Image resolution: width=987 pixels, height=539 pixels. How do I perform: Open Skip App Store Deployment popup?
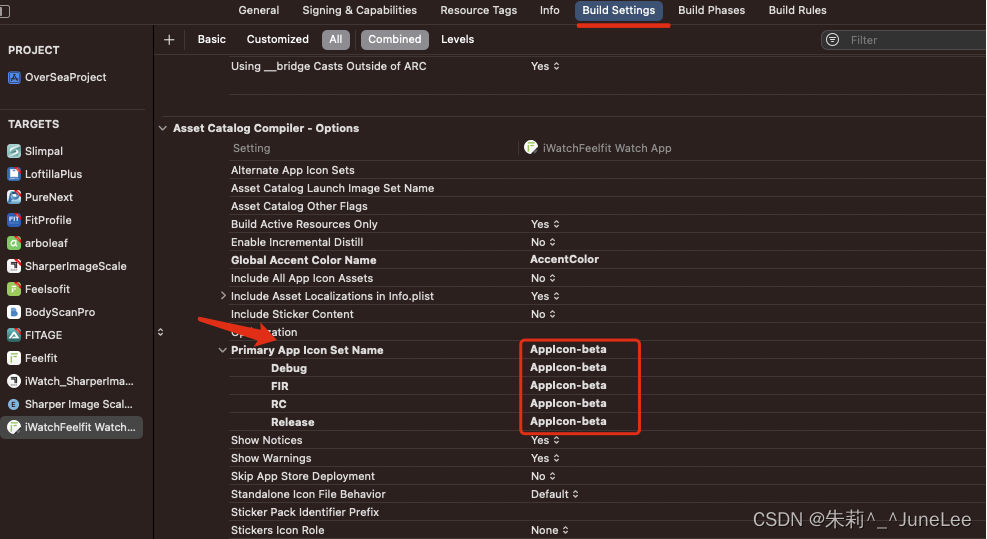[x=543, y=476]
